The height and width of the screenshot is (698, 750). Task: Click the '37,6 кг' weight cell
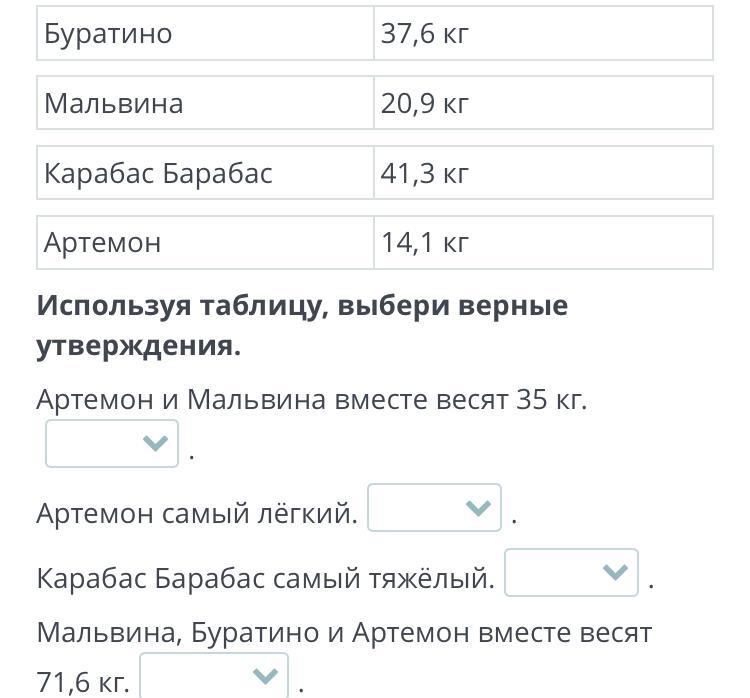[543, 34]
